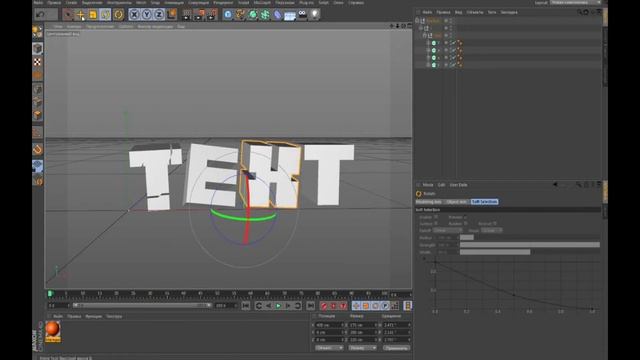Collapse the third object in Object Manager
Viewport: 640px width, 360px height.
pyautogui.click(x=424, y=36)
